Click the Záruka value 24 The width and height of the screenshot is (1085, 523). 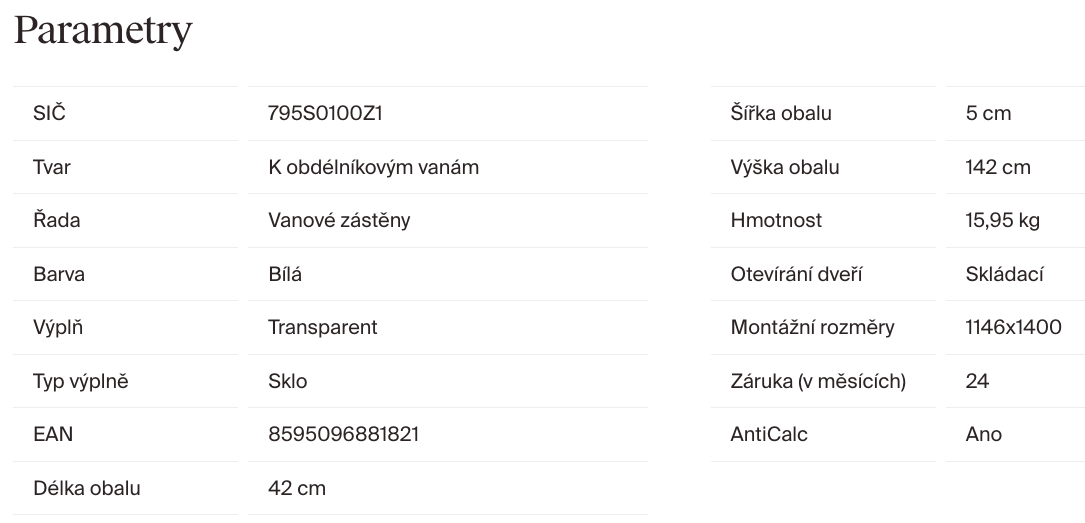(977, 381)
